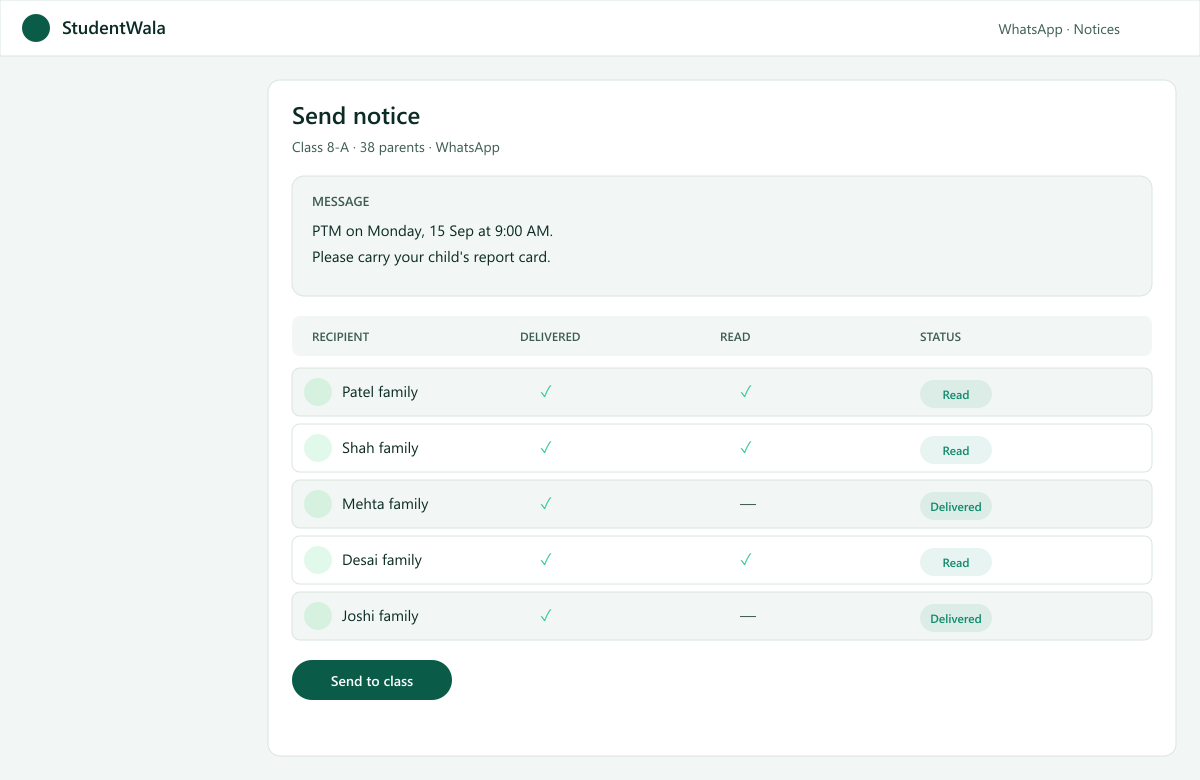Click the Recipient column header

pyautogui.click(x=341, y=337)
